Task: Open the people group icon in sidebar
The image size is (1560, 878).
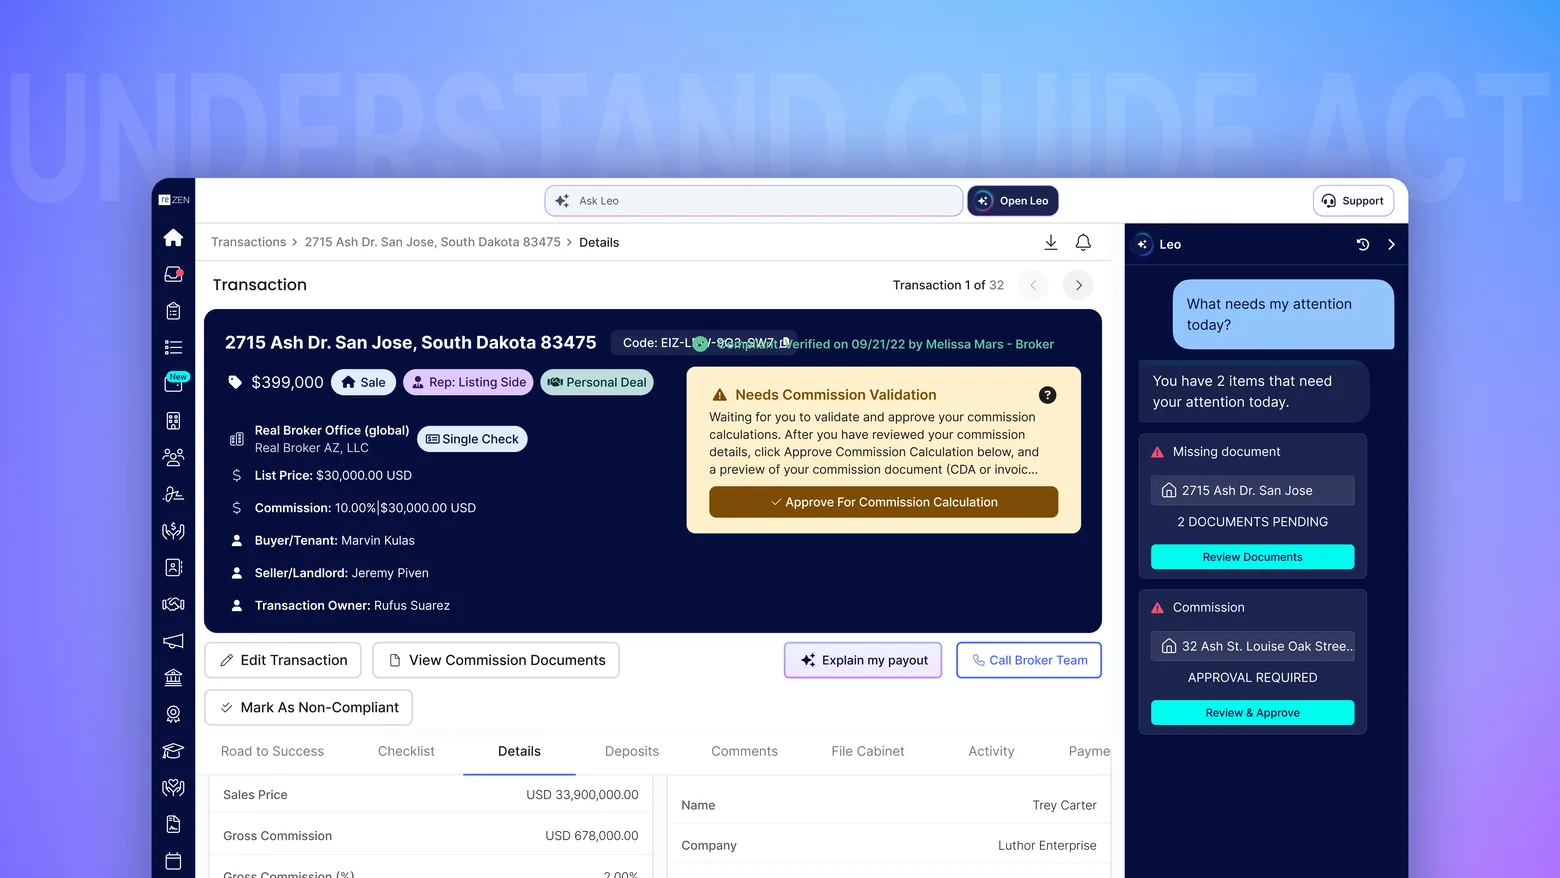Action: tap(173, 457)
